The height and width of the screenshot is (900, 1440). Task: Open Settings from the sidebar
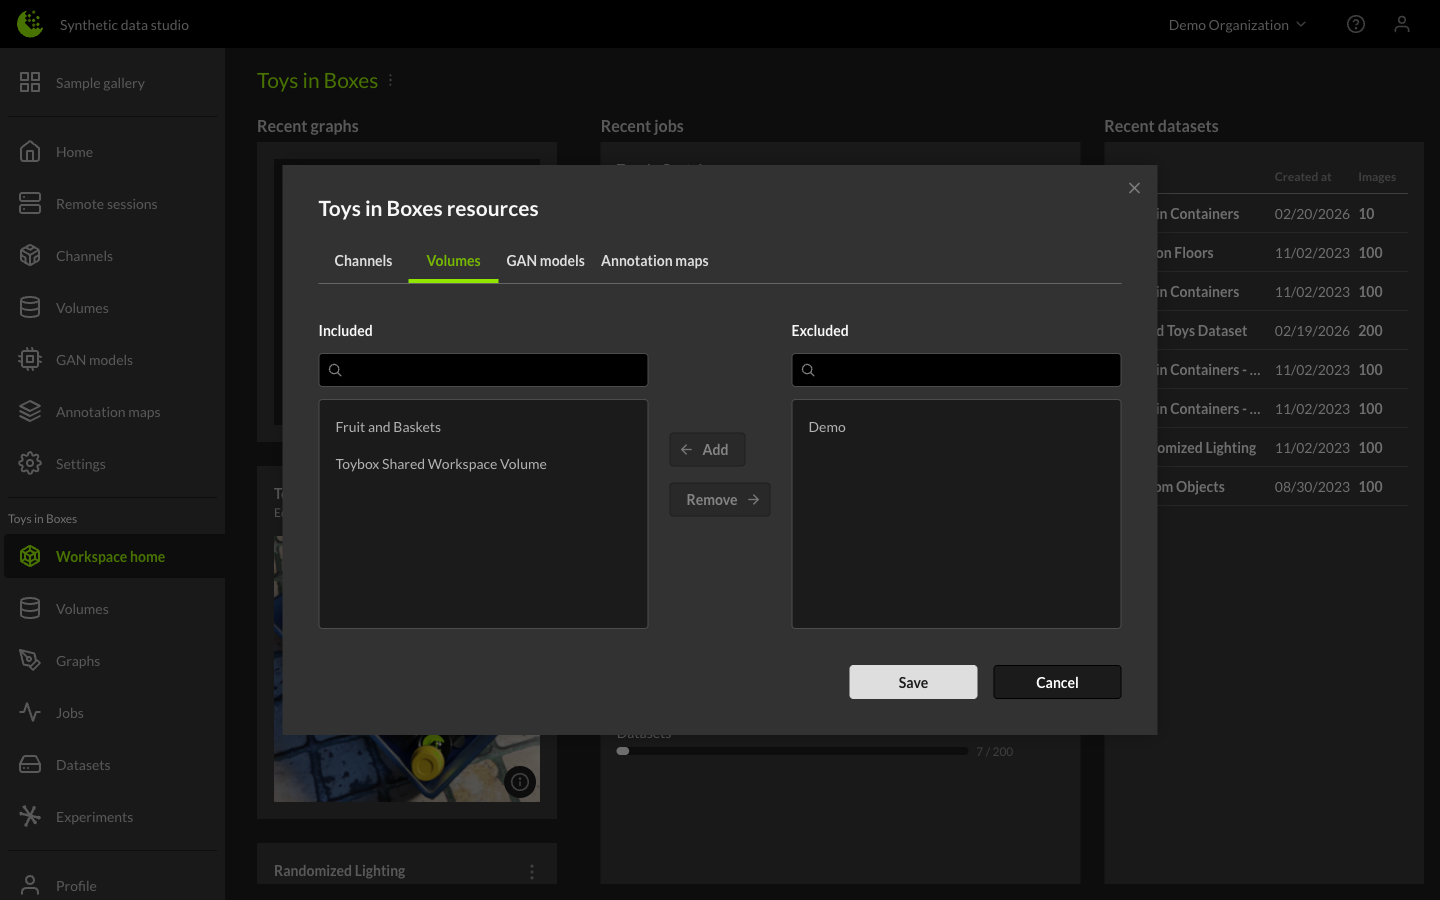(80, 463)
